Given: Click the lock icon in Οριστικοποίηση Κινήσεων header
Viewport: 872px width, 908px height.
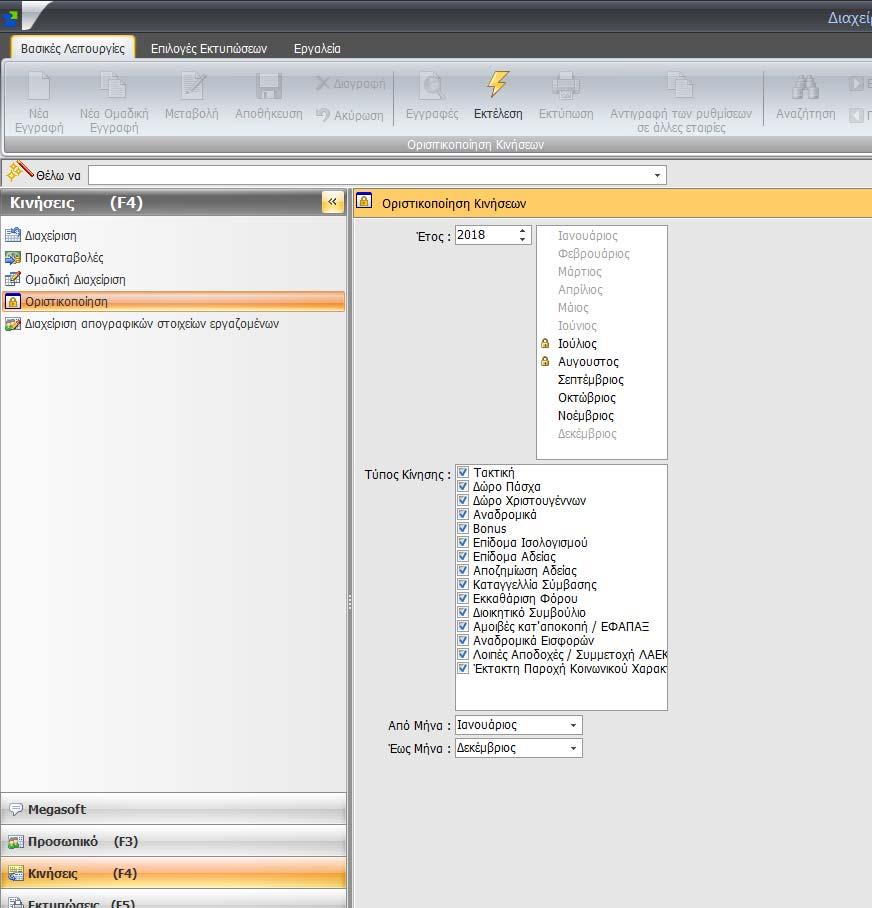Looking at the screenshot, I should pyautogui.click(x=364, y=201).
